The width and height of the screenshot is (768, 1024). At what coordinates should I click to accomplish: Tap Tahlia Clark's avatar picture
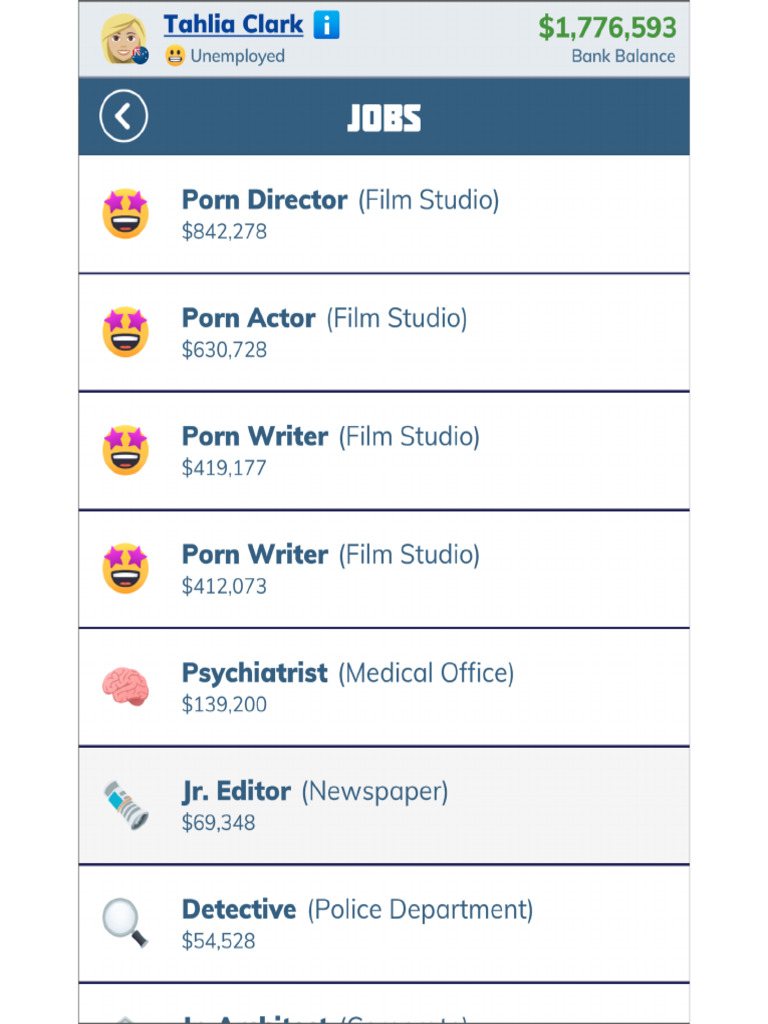click(124, 39)
